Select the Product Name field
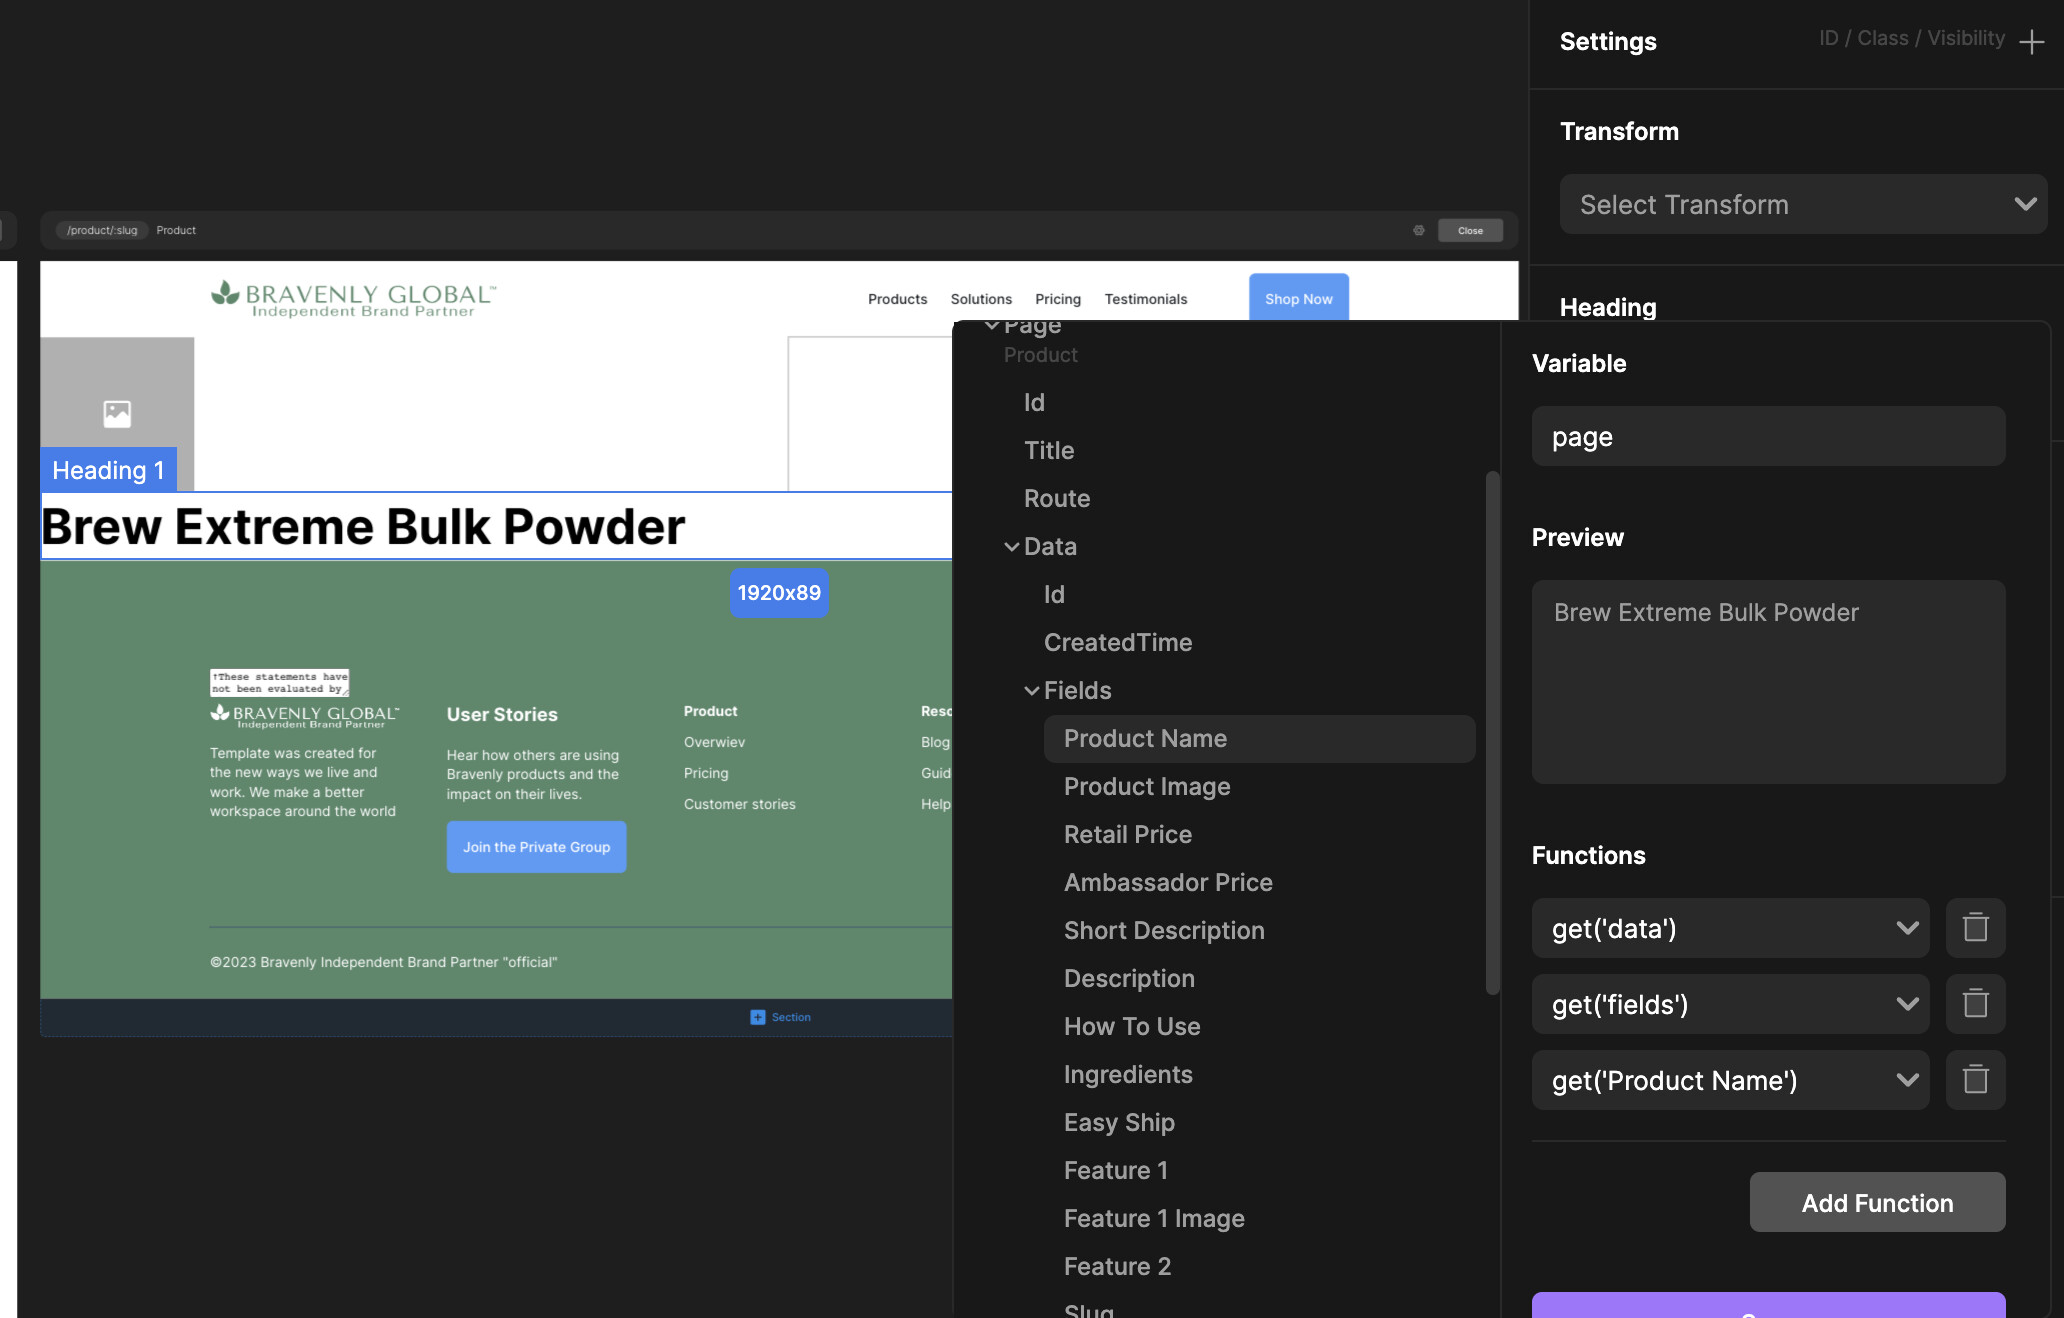 (x=1259, y=739)
